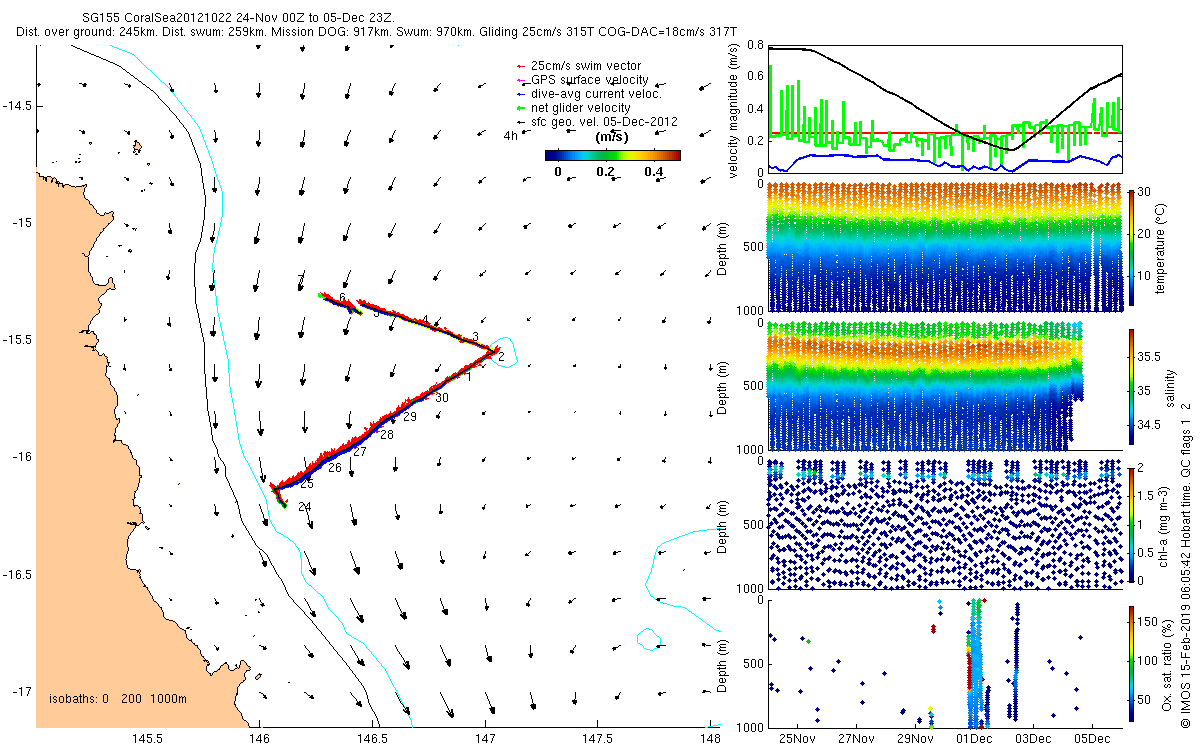The height and width of the screenshot is (750, 1200).
Task: Click longitude tick '147' on the map
Action: [486, 739]
